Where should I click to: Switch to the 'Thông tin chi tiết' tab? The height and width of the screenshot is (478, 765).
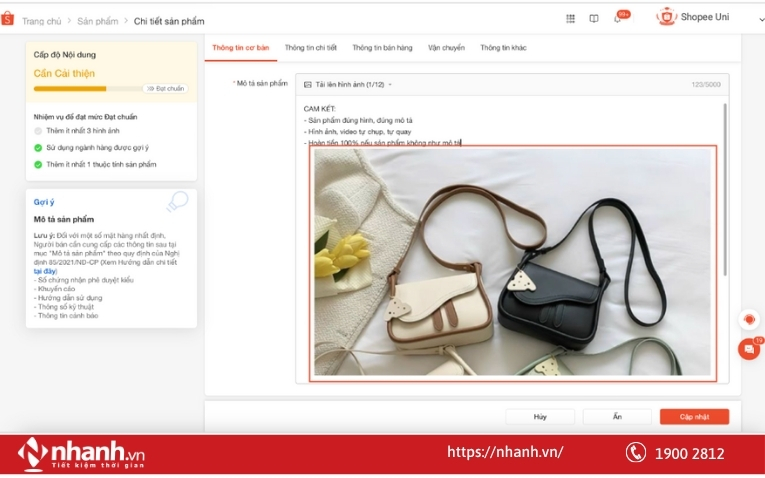tap(310, 48)
